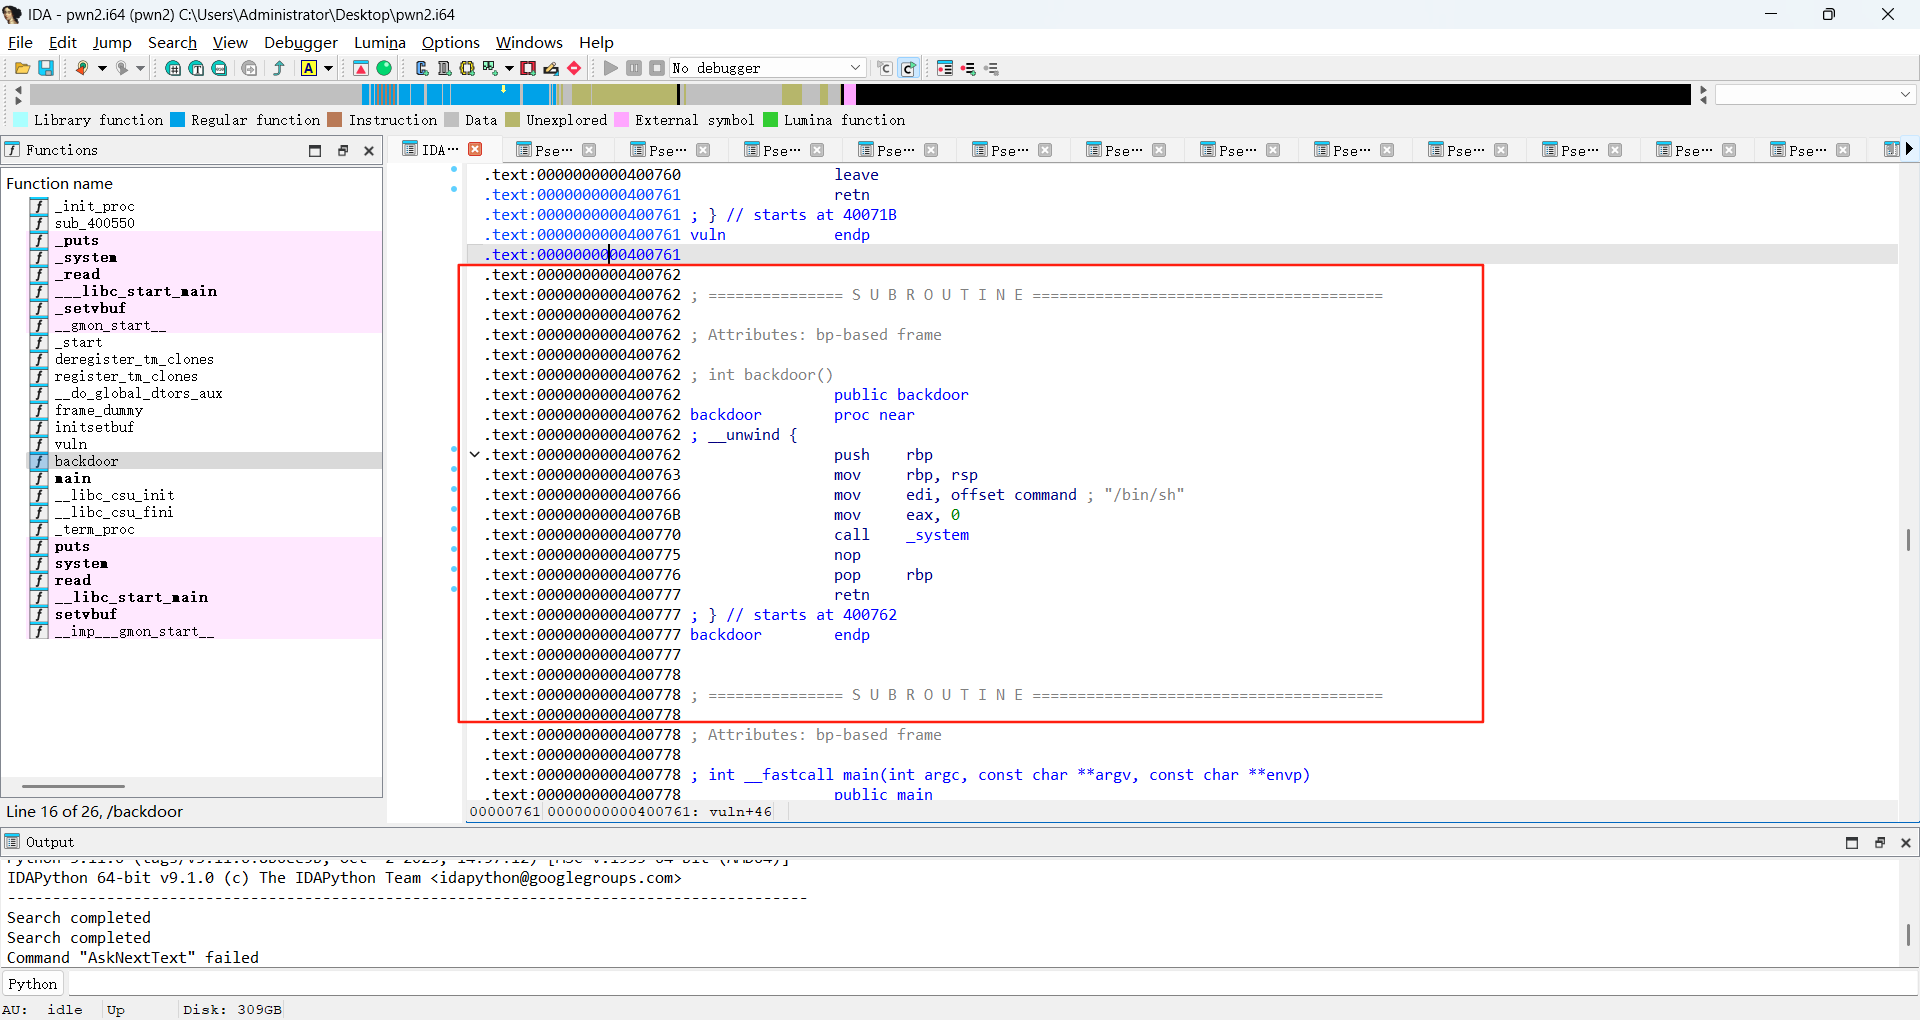Screen dimensions: 1920x1020
Task: Click the red-dot list toolbar icon
Action: tap(968, 68)
